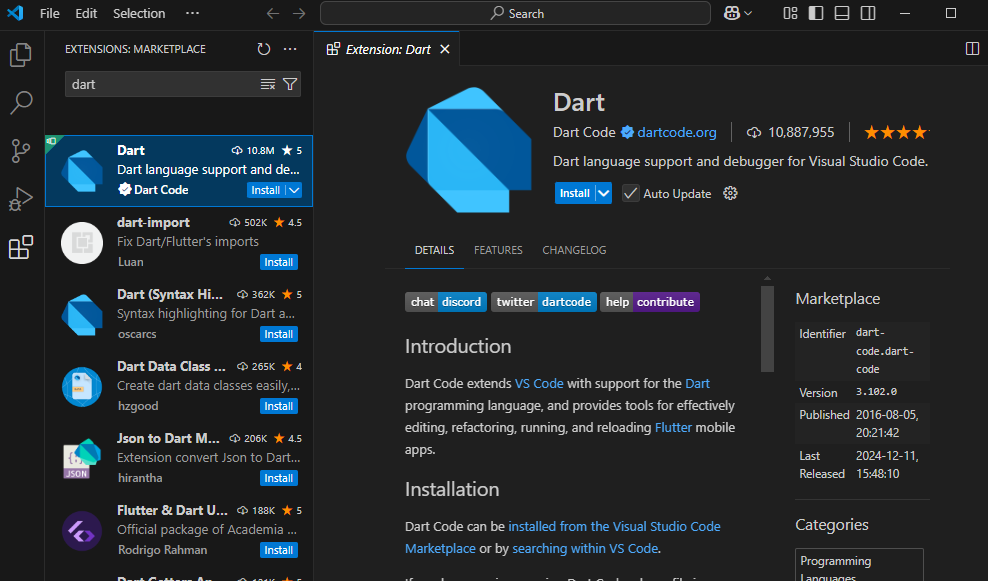Image resolution: width=988 pixels, height=581 pixels.
Task: Open the extensions filter funnel
Action: click(290, 84)
